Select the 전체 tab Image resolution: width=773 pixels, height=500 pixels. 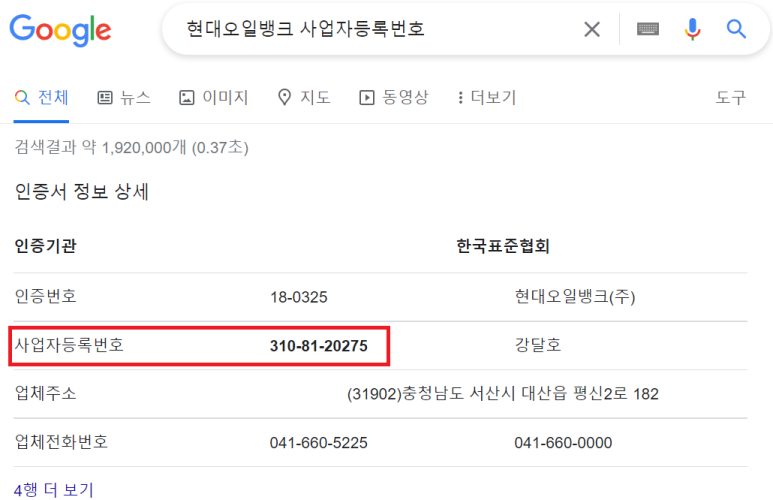pyautogui.click(x=41, y=97)
